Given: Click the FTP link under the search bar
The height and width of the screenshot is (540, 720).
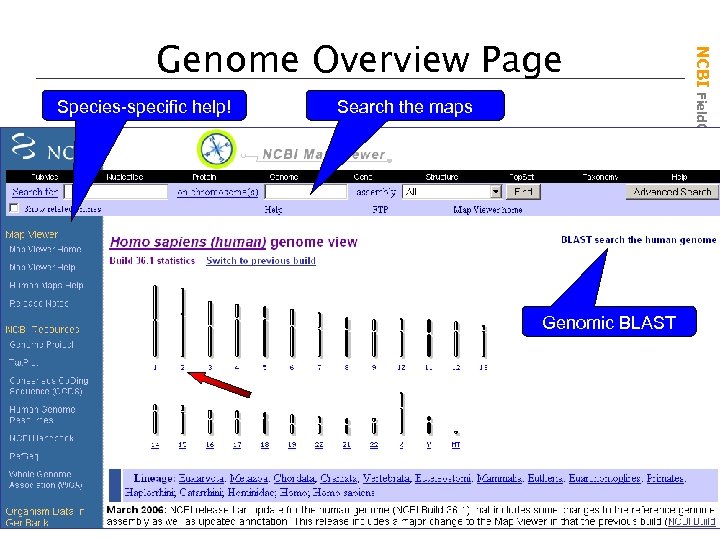Looking at the screenshot, I should (x=380, y=209).
